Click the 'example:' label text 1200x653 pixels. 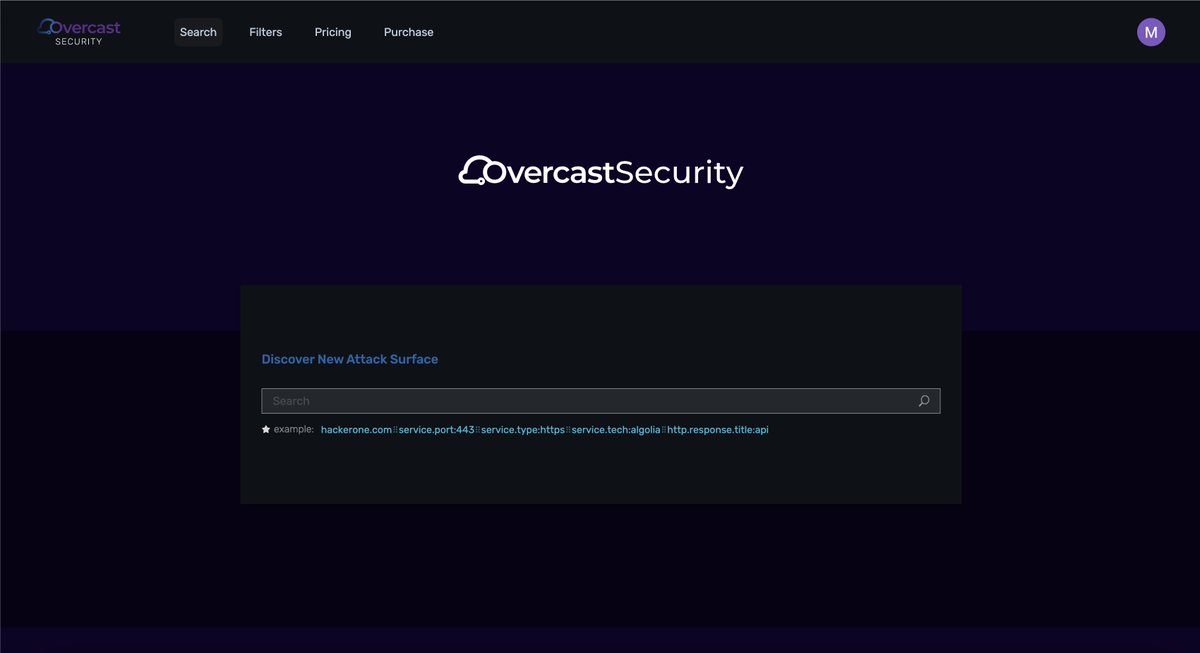[x=294, y=429]
